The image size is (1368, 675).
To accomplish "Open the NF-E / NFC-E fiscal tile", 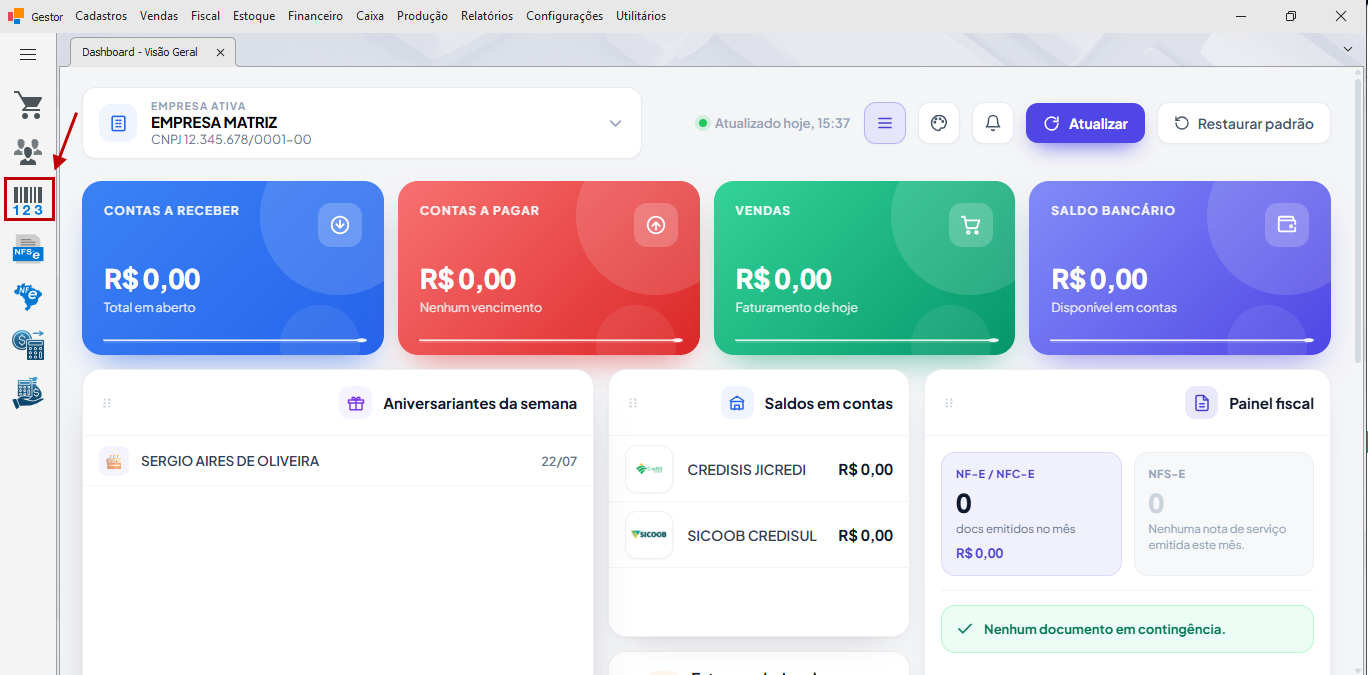I will 1031,514.
